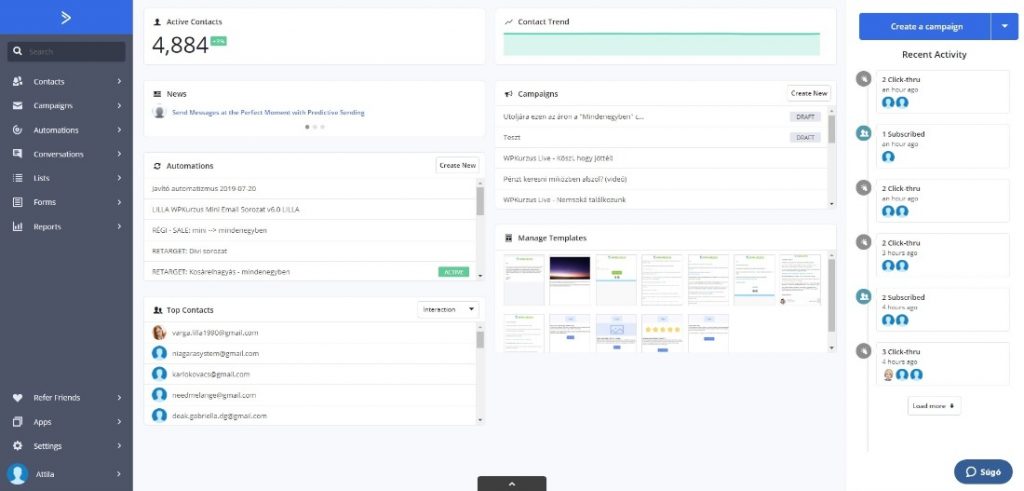The image size is (1024, 491).
Task: Click the sidebar search field
Action: 66,51
